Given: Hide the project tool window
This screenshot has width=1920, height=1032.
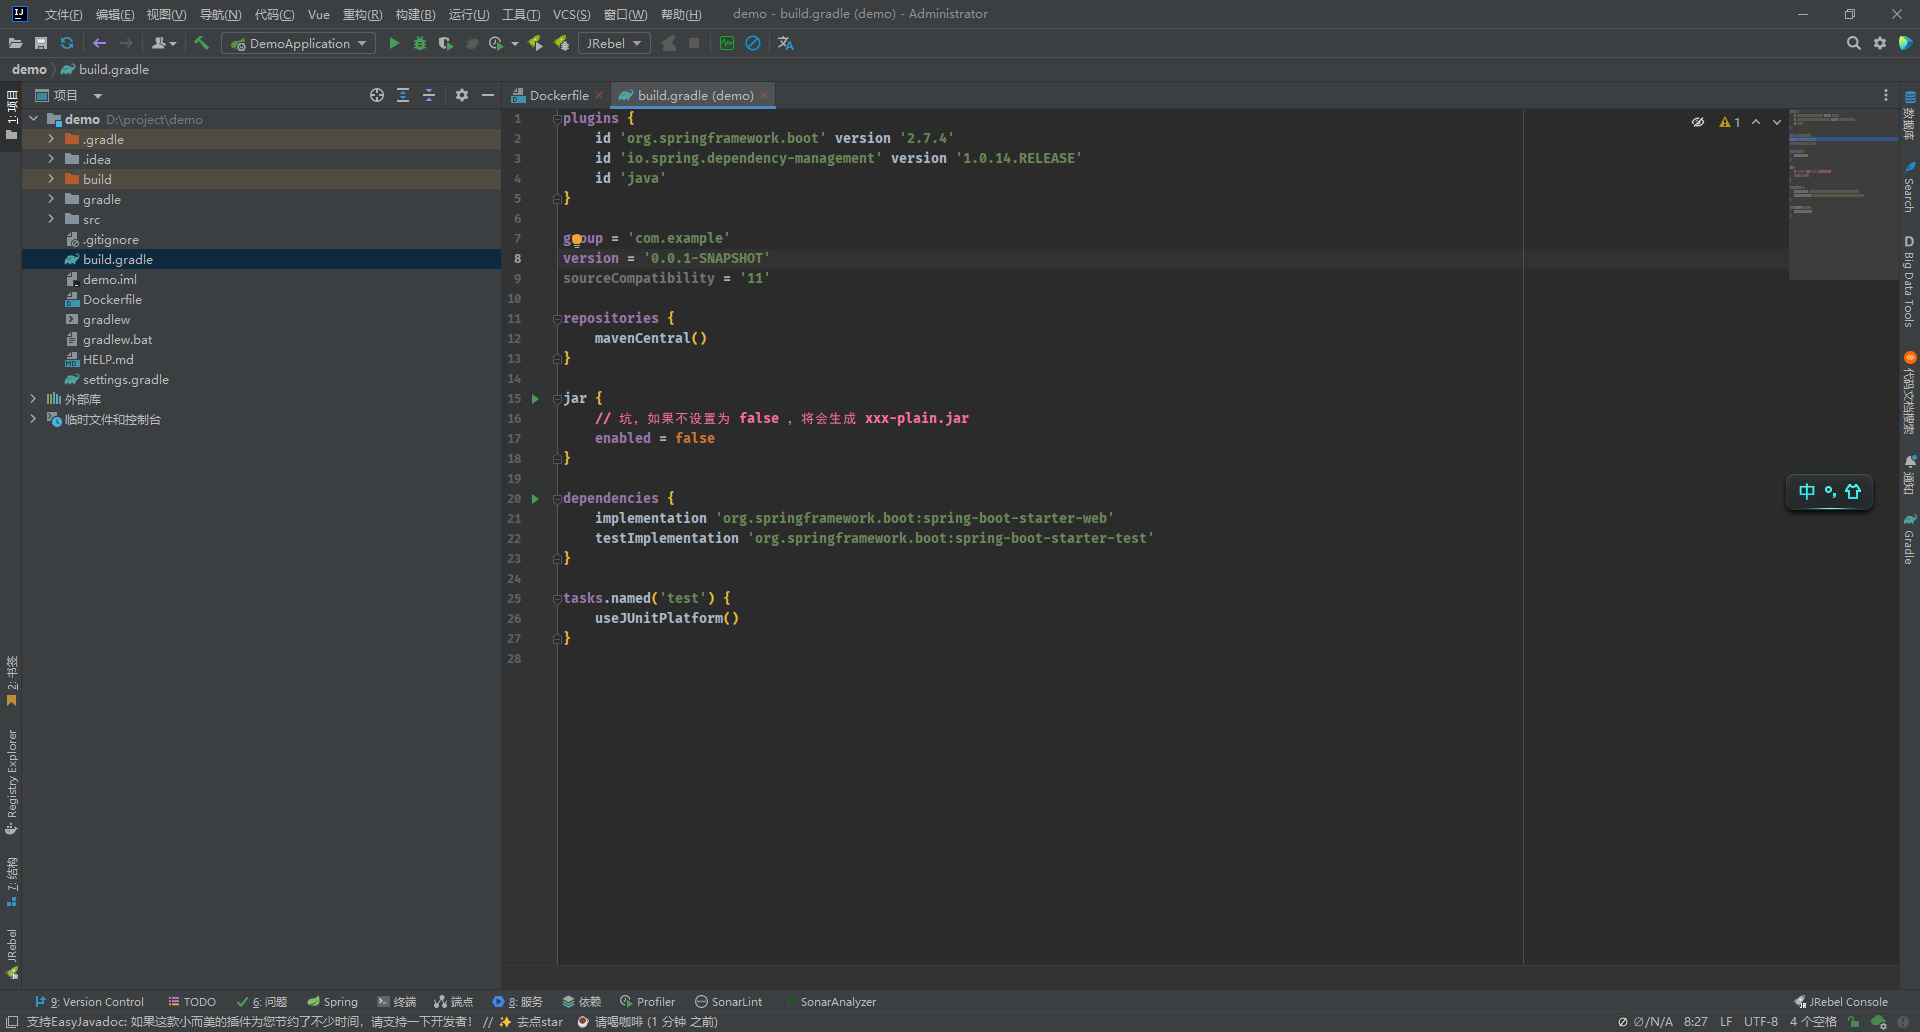Looking at the screenshot, I should click(x=488, y=95).
